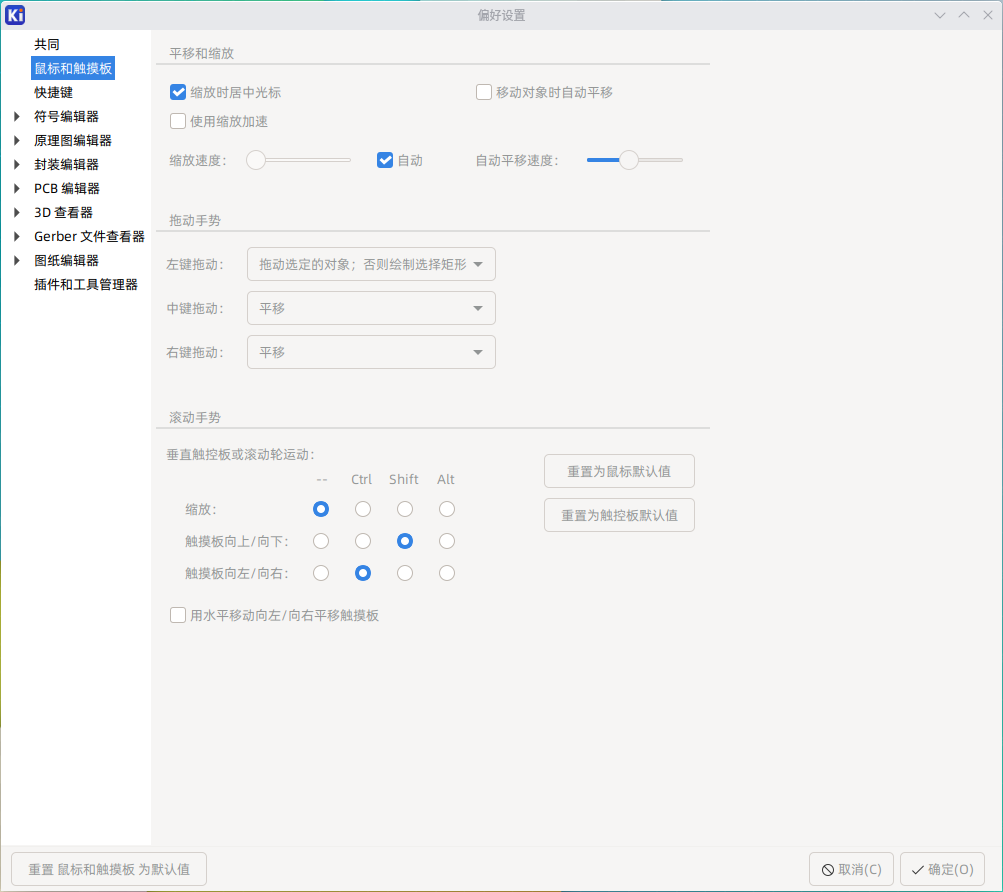Set 缩放 to the Ctrl column
Screen dimensions: 1003x892
click(x=362, y=509)
